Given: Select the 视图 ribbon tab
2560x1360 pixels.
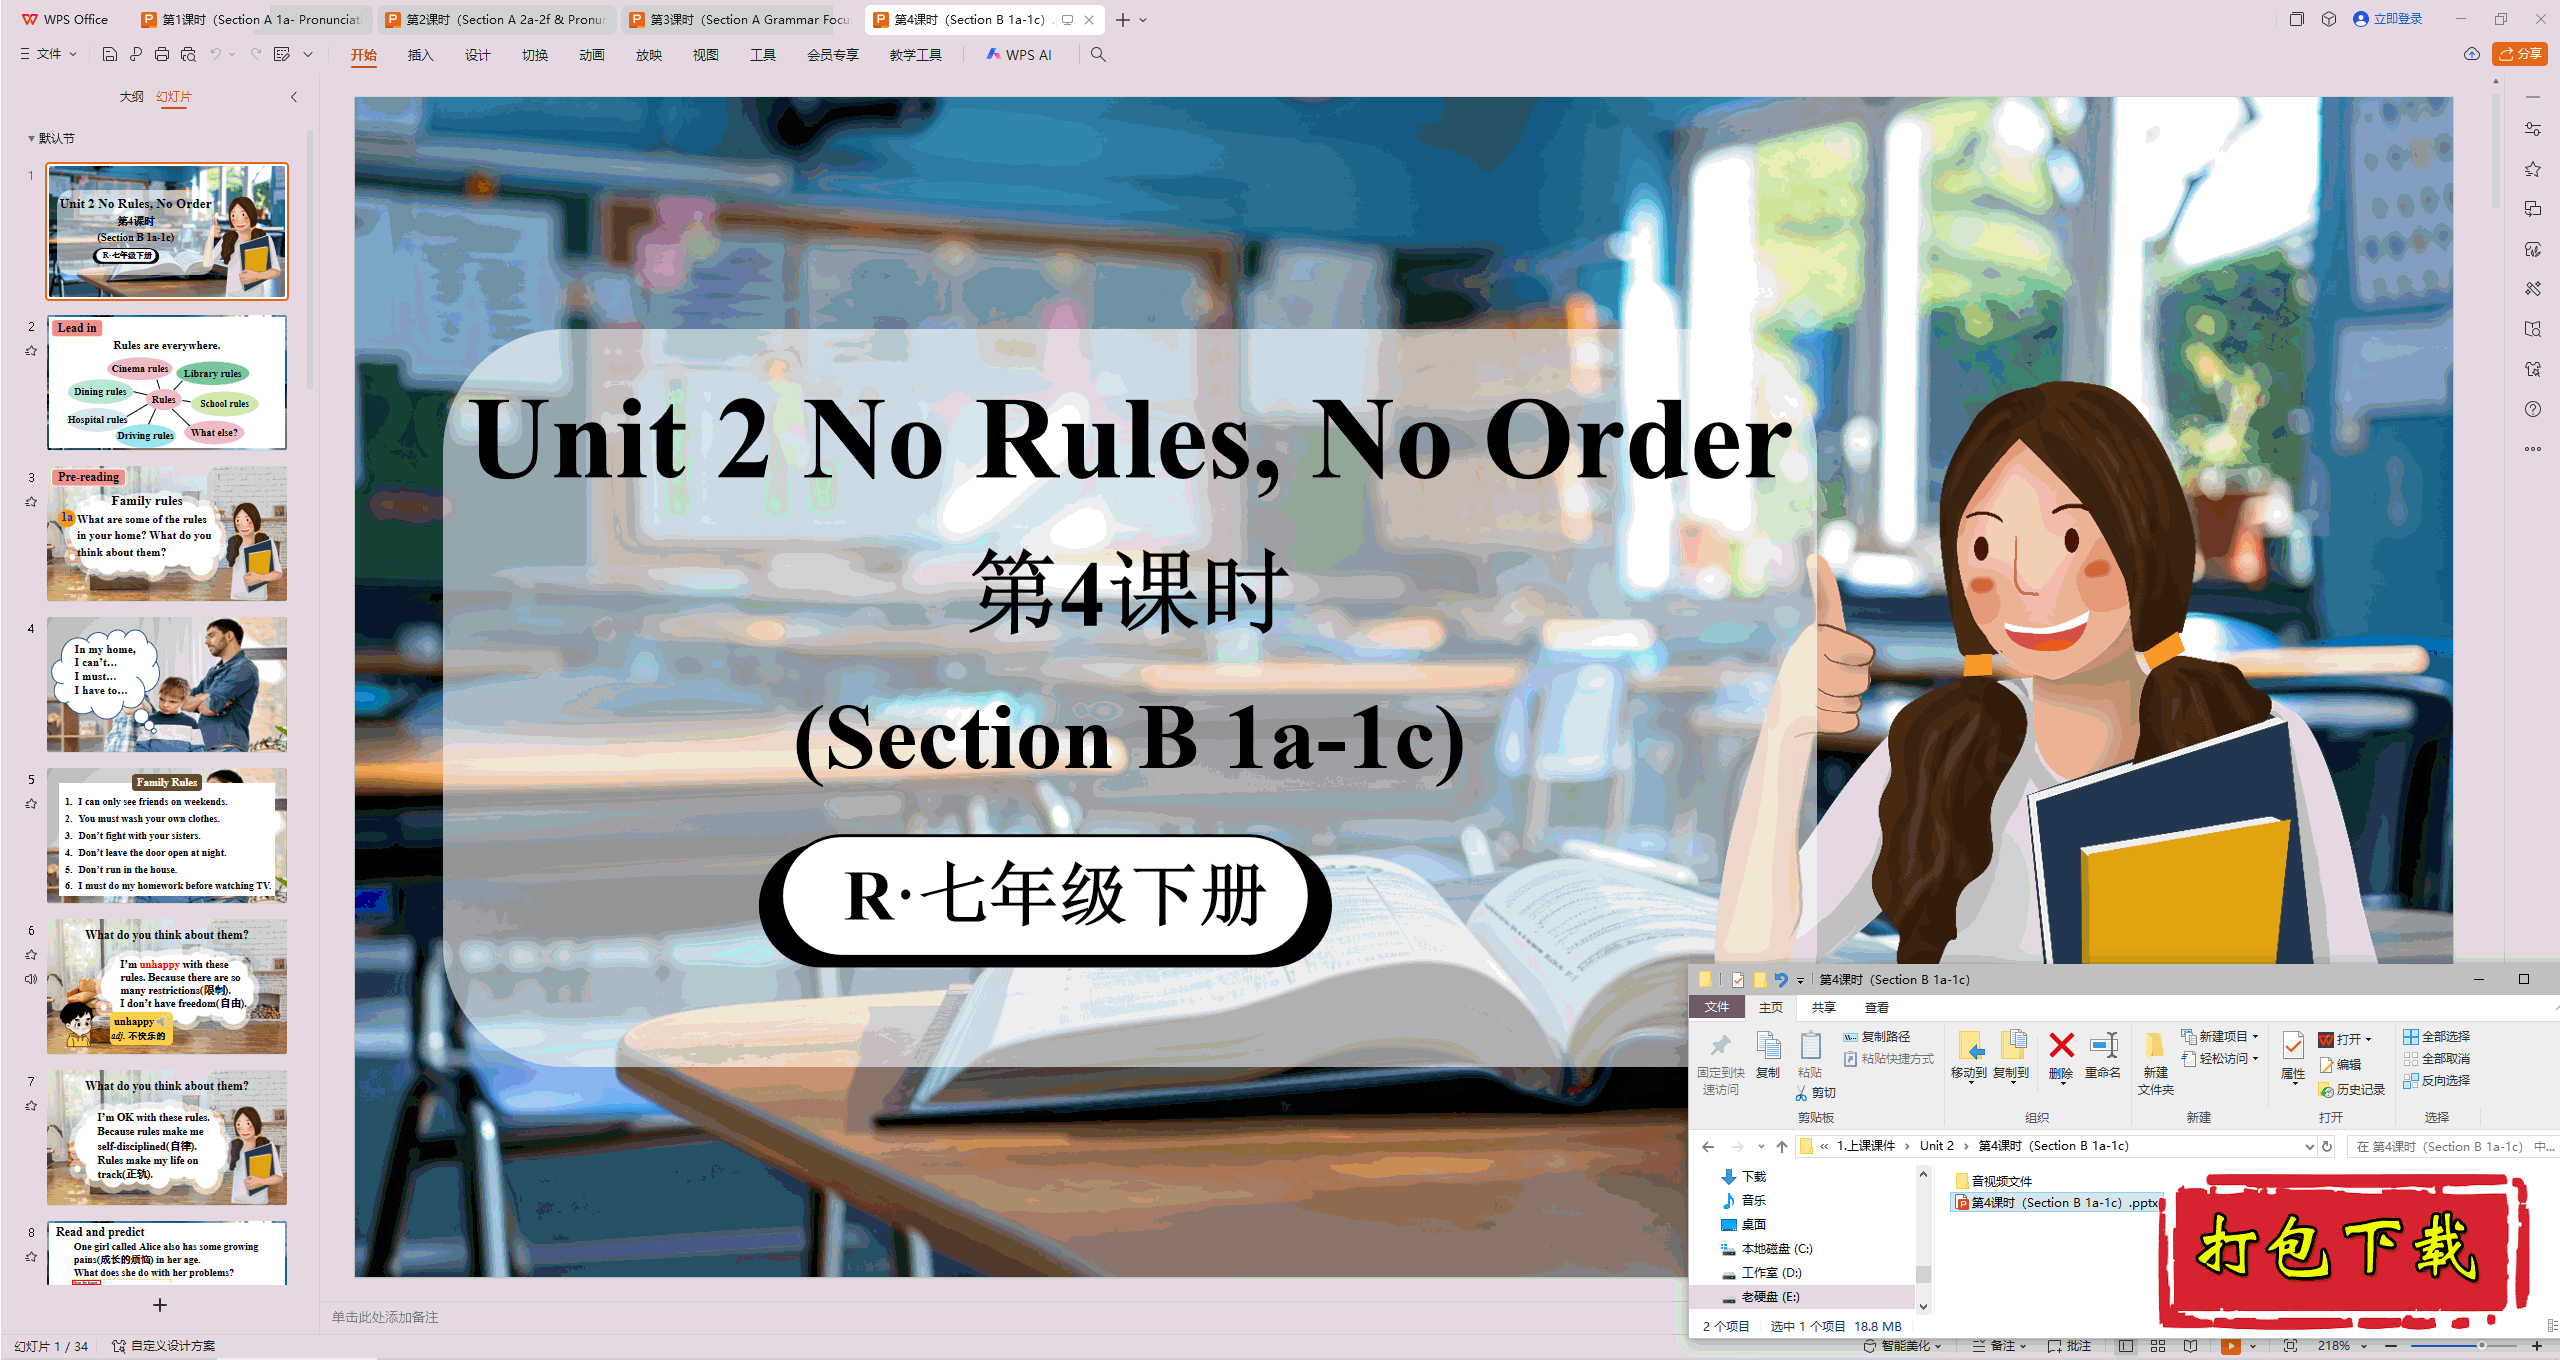Looking at the screenshot, I should click(706, 55).
